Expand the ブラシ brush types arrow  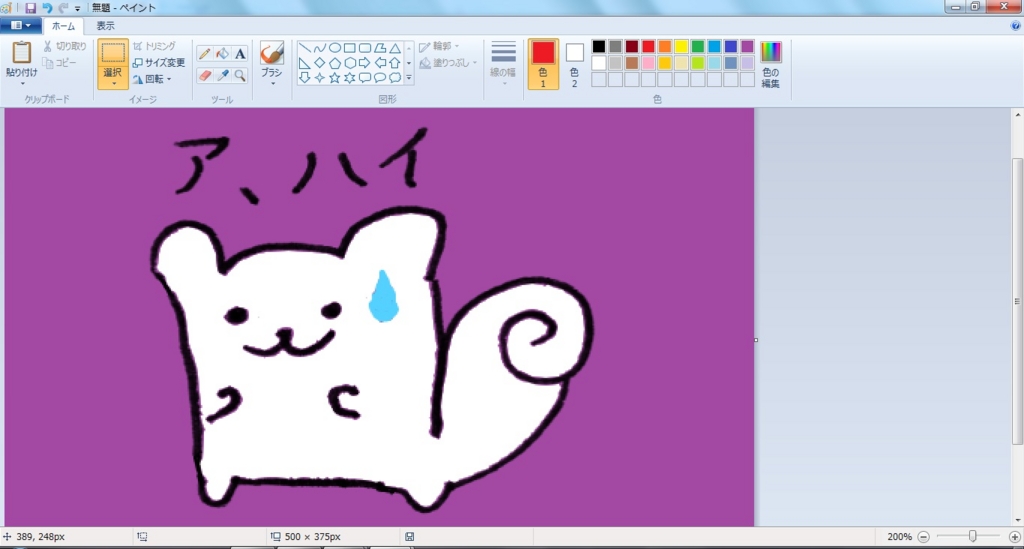point(272,84)
